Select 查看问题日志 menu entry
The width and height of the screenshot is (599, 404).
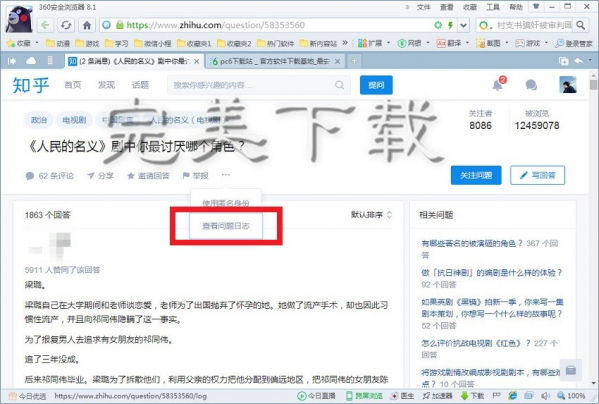226,226
